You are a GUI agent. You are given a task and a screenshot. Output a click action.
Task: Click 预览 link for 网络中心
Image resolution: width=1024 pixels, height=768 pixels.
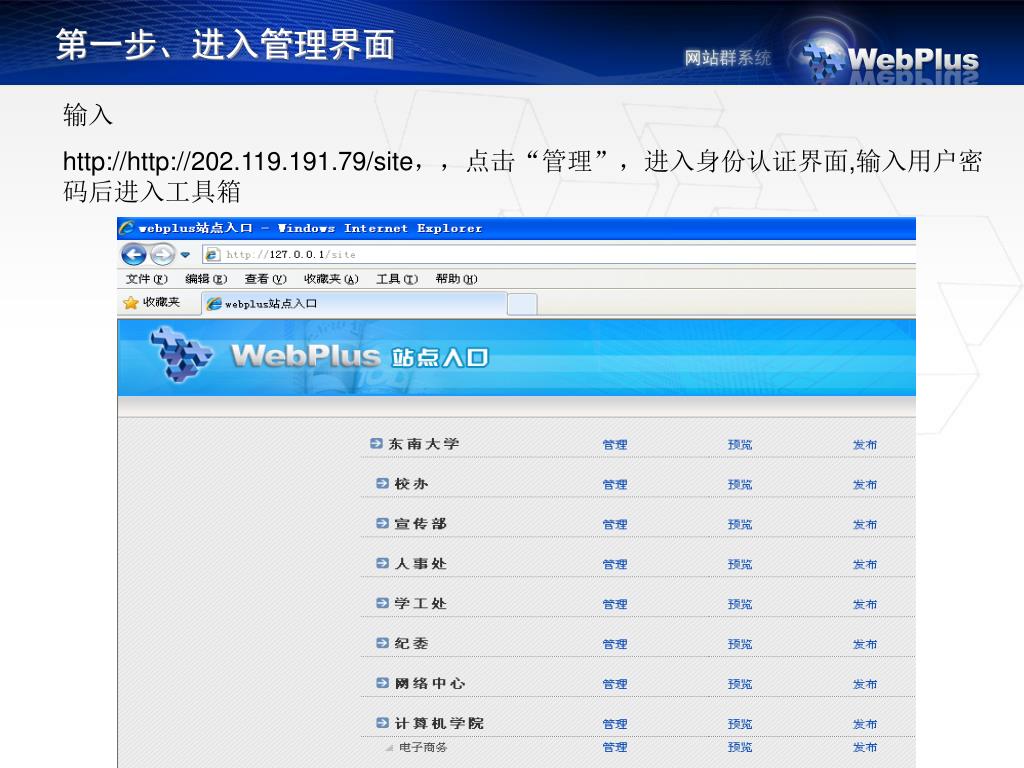[x=740, y=684]
